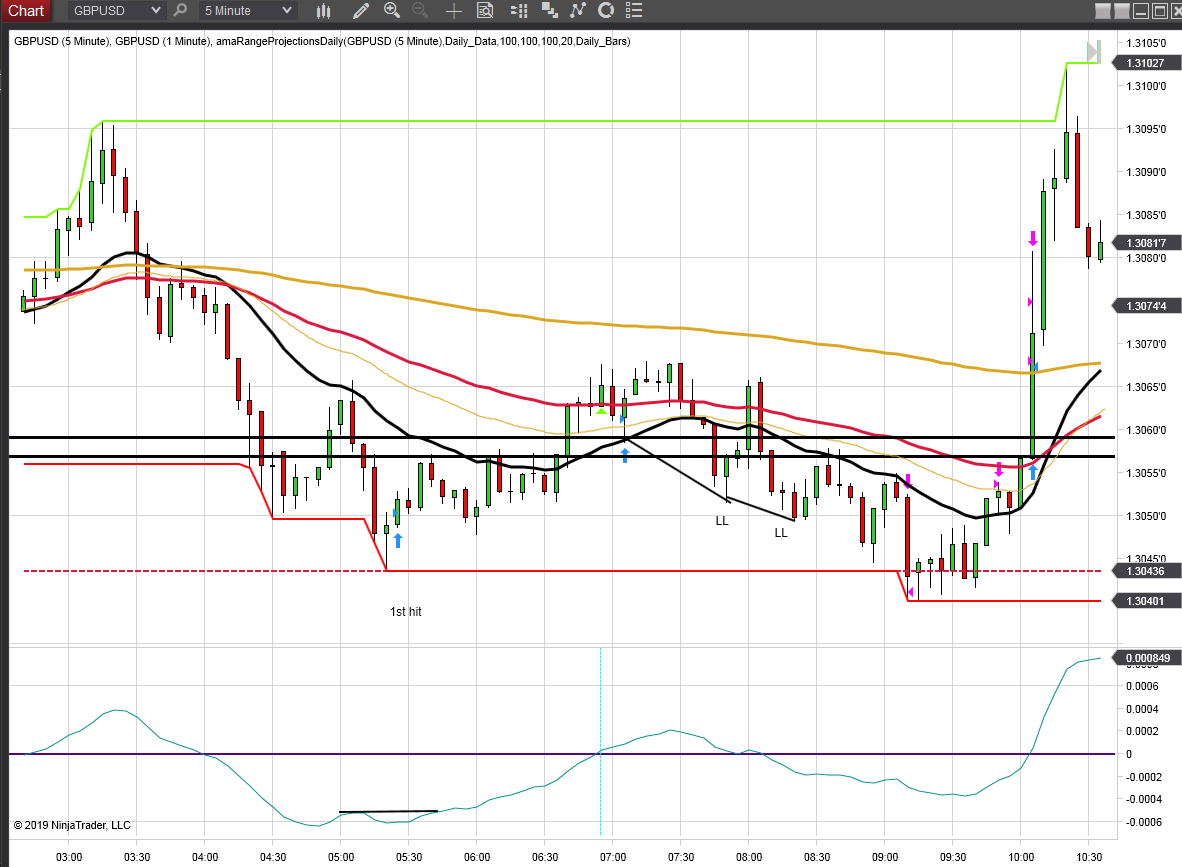The width and height of the screenshot is (1182, 867).
Task: Open the 5 Minute interval dropdown
Action: click(247, 11)
